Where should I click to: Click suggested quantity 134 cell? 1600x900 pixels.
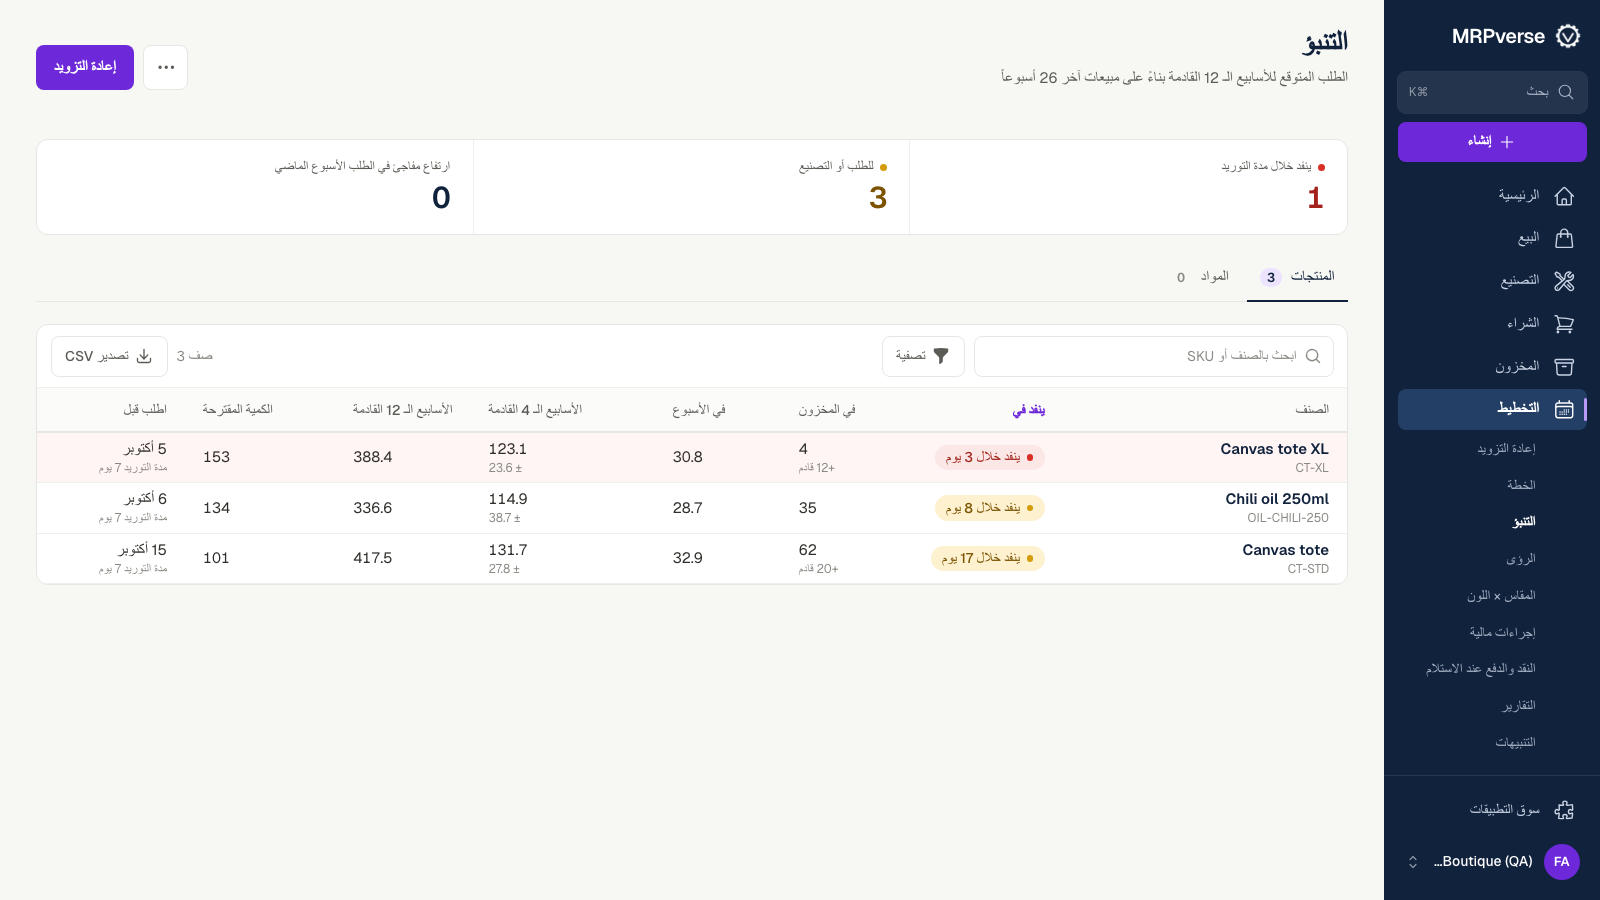coord(217,508)
